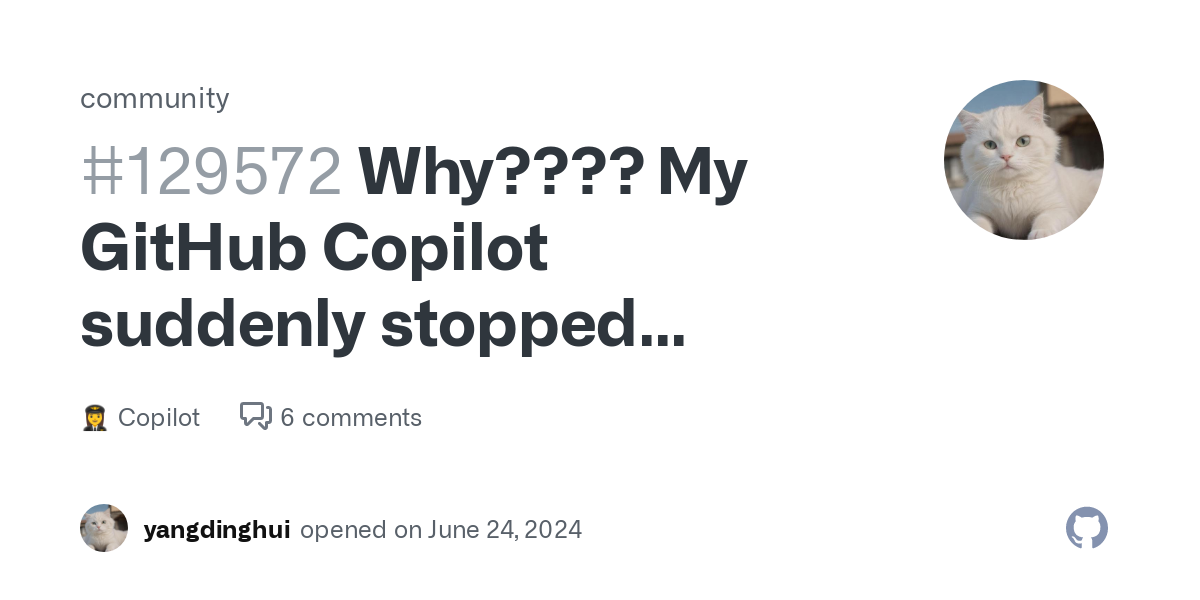Select the Copilot category label

(159, 417)
